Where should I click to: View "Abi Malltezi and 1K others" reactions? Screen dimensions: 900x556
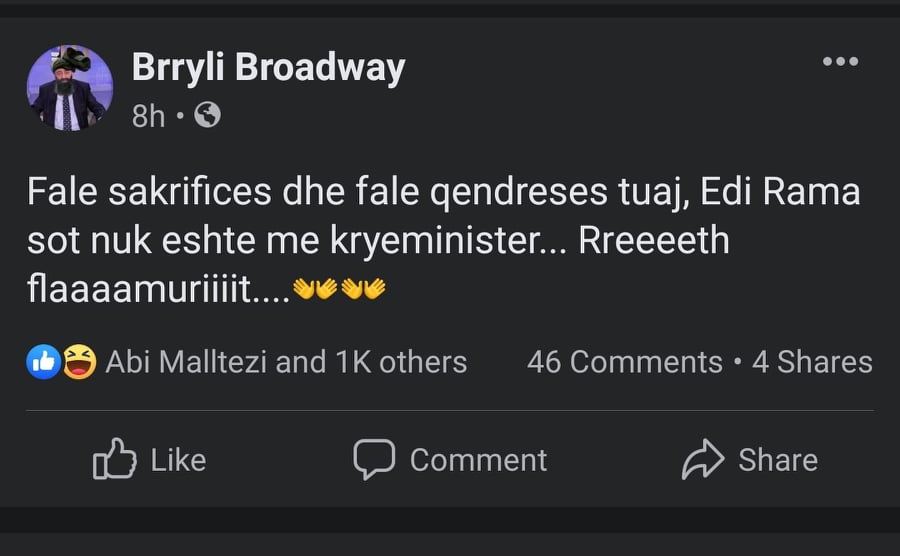(x=286, y=362)
